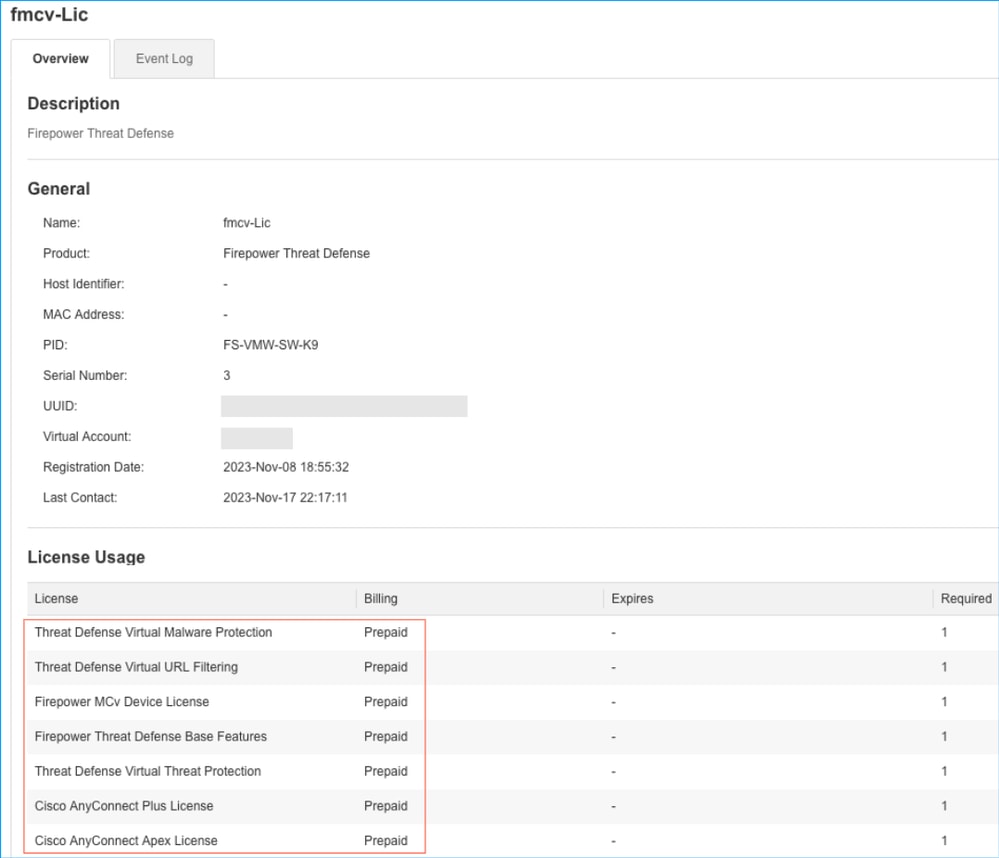Select the Name value fmcv-Lic
999x858 pixels.
pos(247,223)
